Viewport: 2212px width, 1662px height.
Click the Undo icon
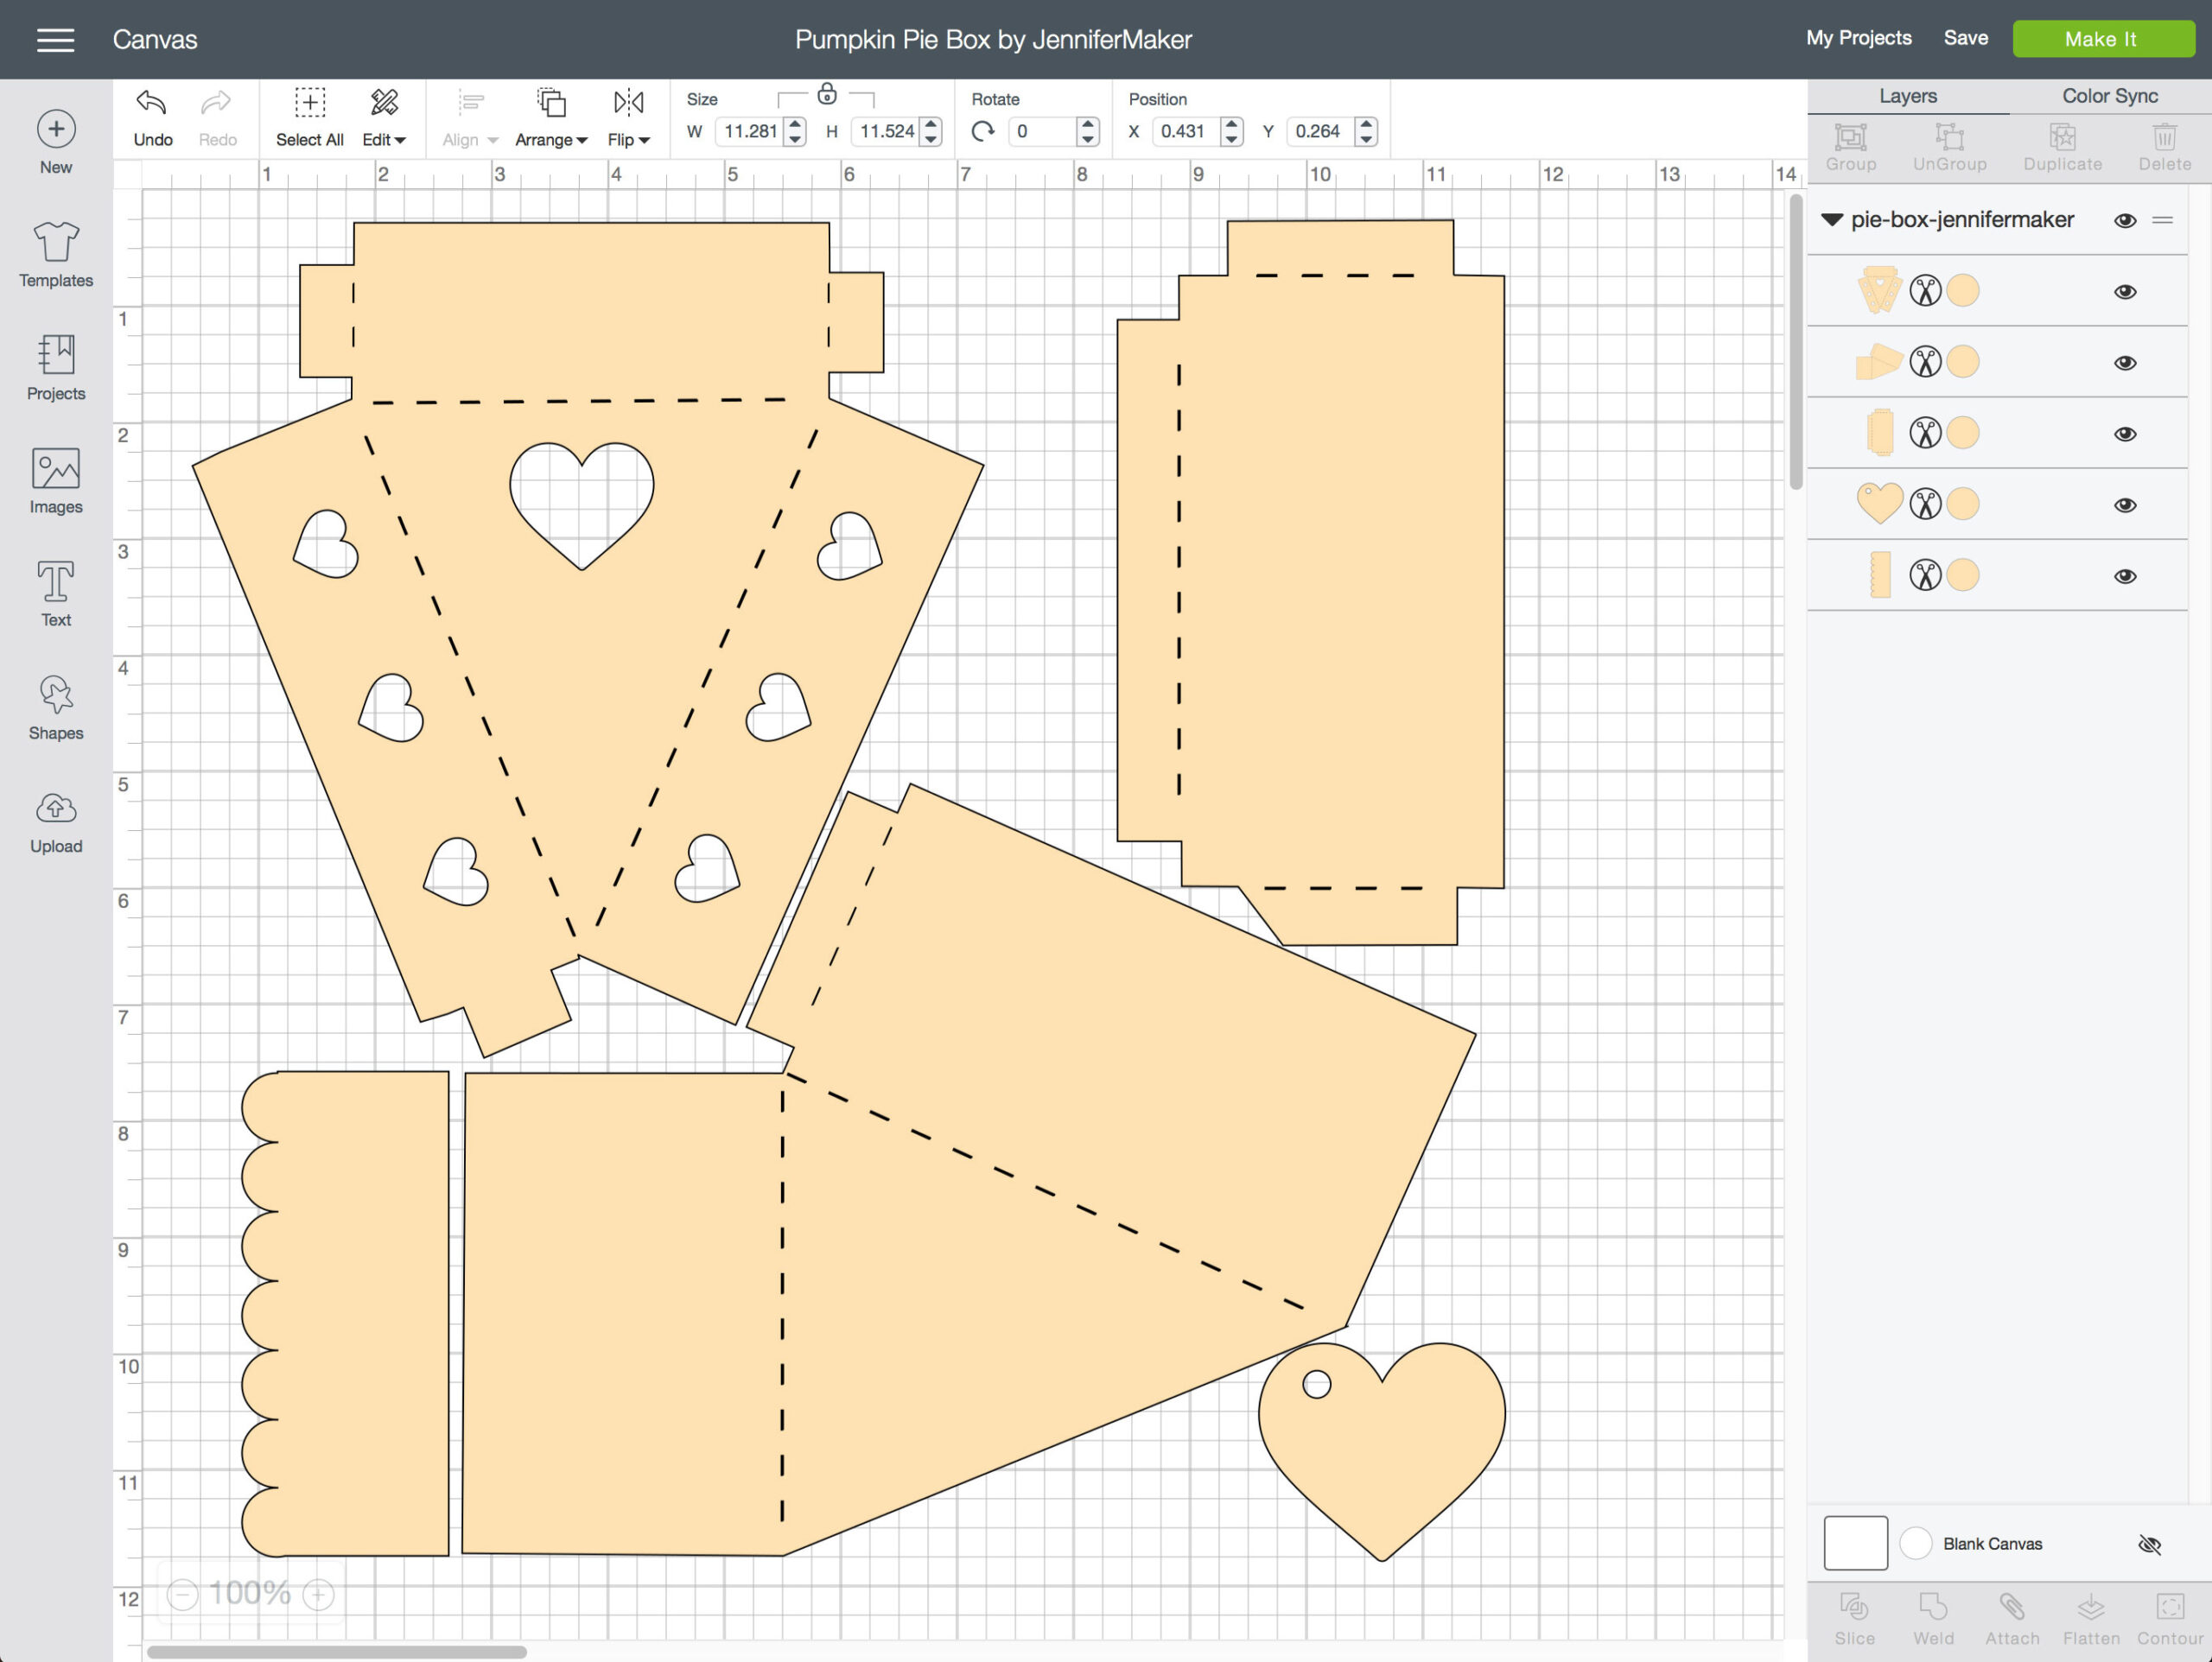[151, 103]
